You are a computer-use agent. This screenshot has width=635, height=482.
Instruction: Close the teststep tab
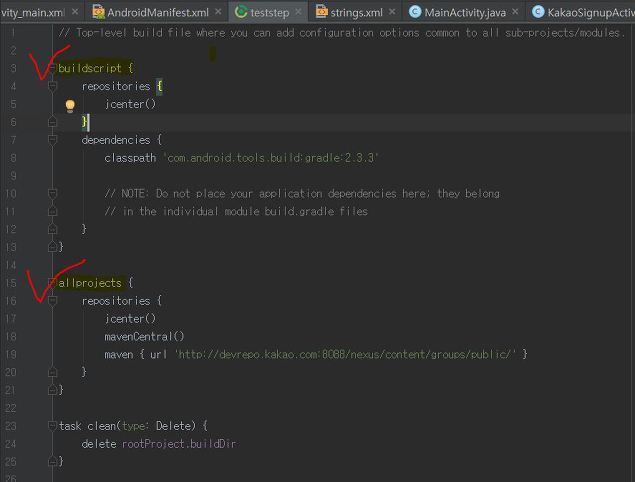click(x=298, y=12)
